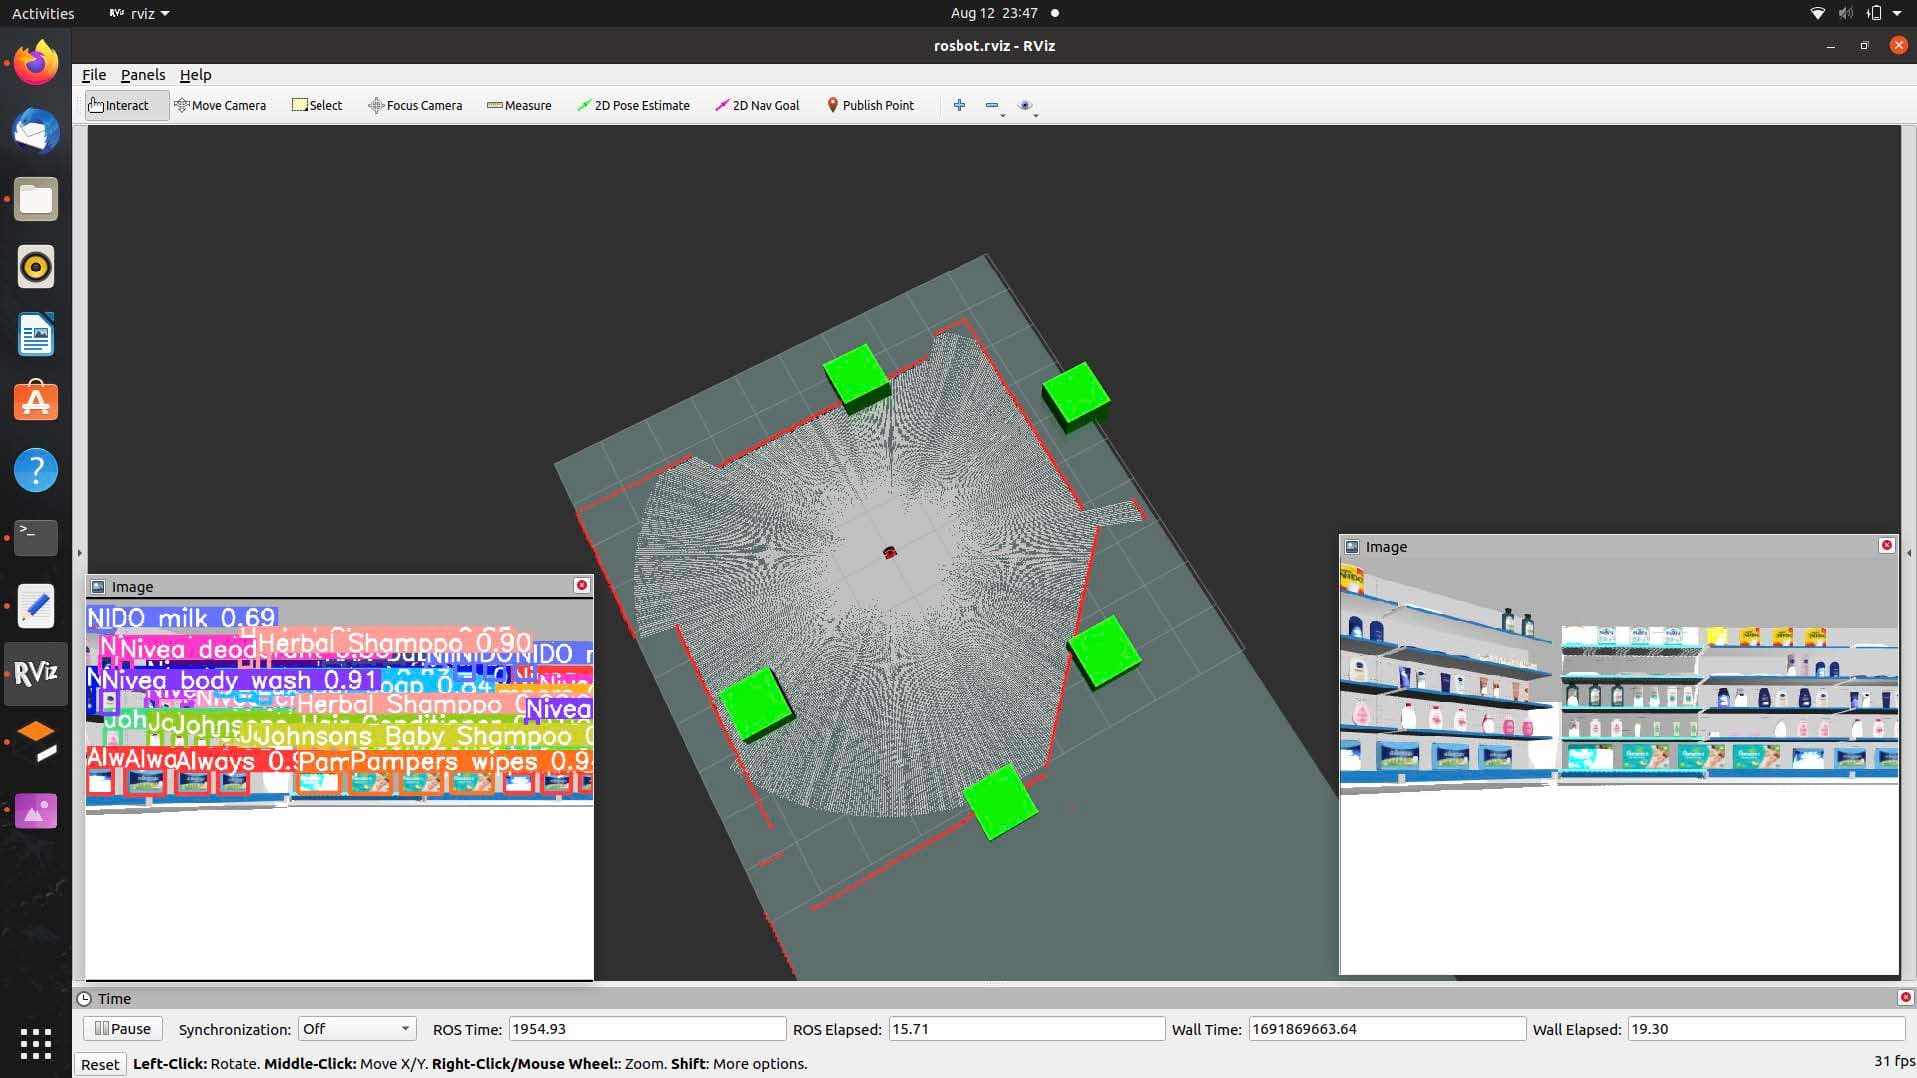Viewport: 1917px width, 1078px height.
Task: Click the ROS Time input field
Action: [x=645, y=1028]
